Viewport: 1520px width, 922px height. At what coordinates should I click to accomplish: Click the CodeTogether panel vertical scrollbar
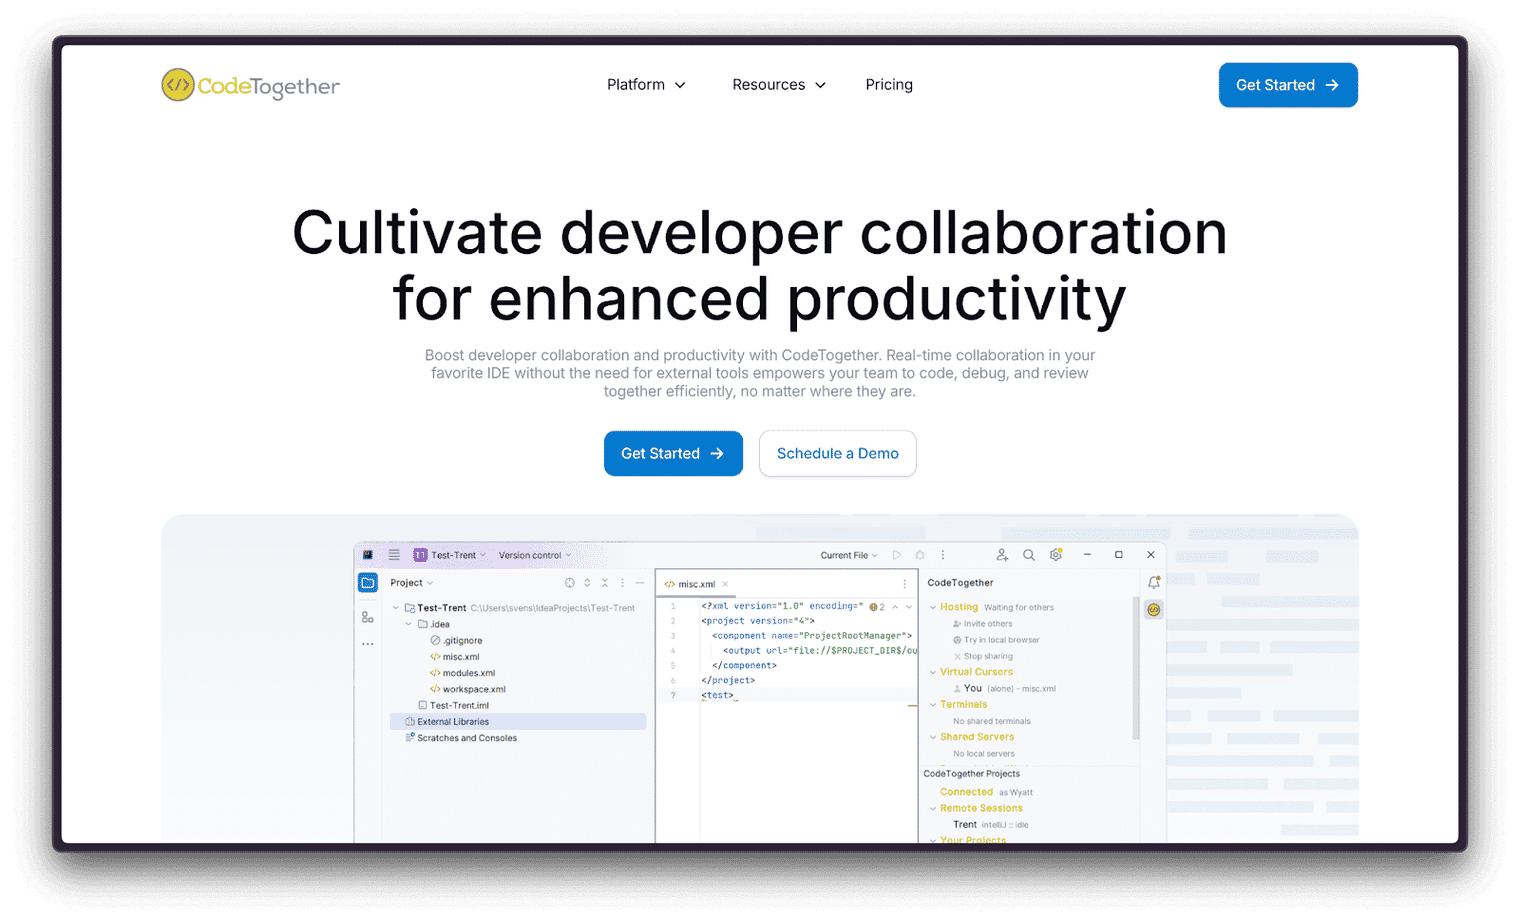1136,668
